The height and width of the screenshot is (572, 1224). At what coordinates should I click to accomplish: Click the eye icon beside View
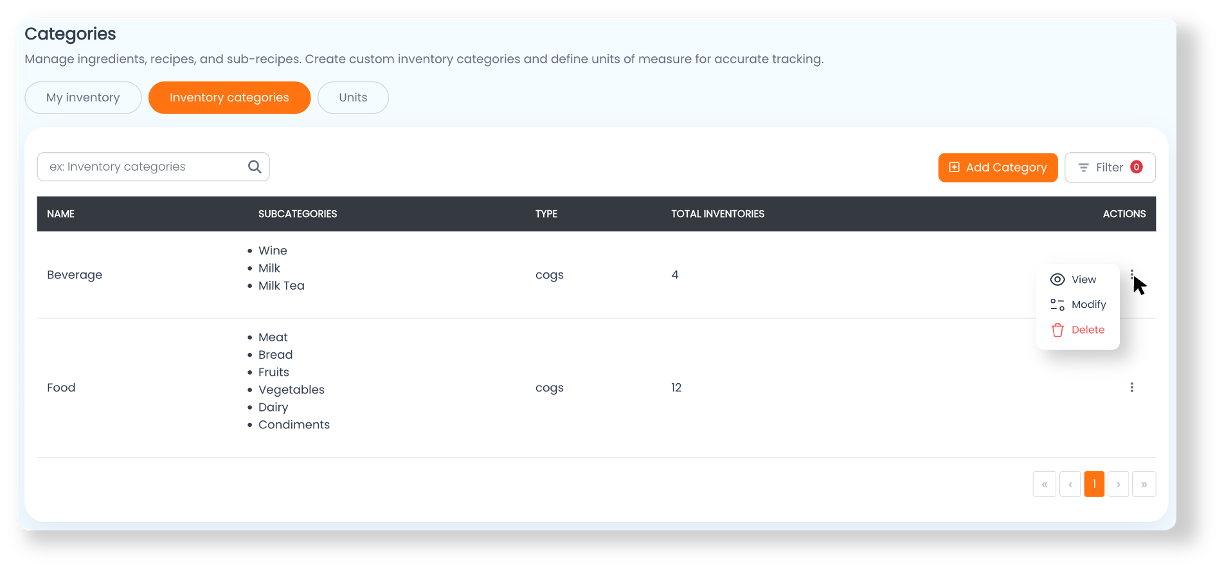pyautogui.click(x=1057, y=280)
